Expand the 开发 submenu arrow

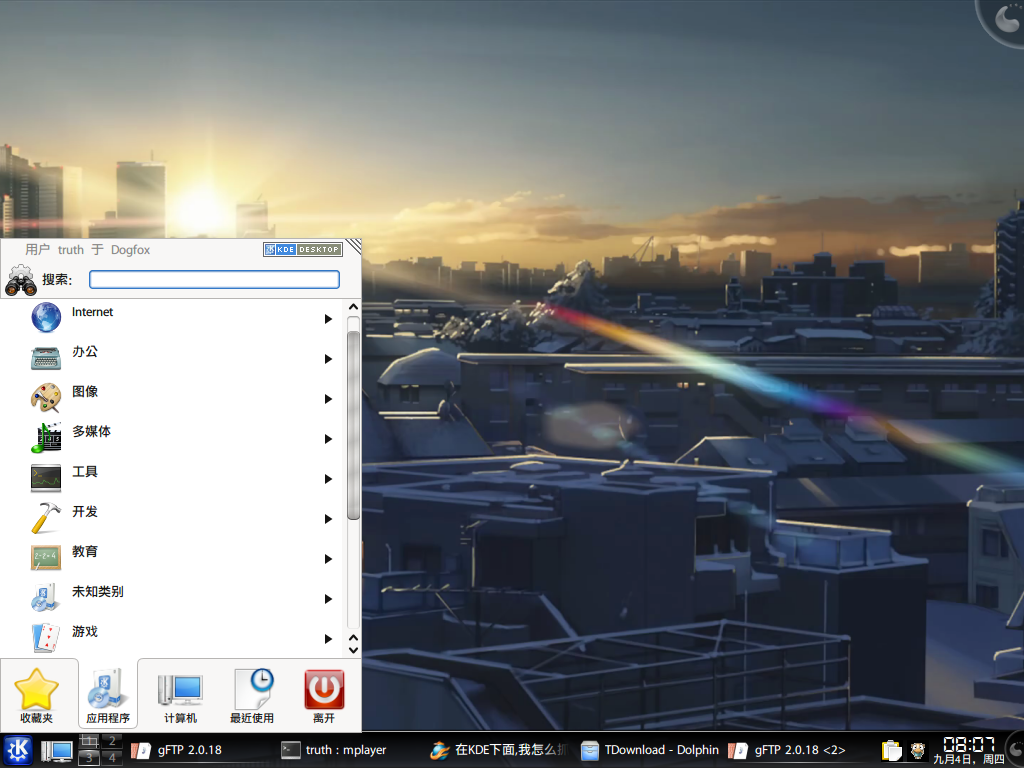(328, 519)
